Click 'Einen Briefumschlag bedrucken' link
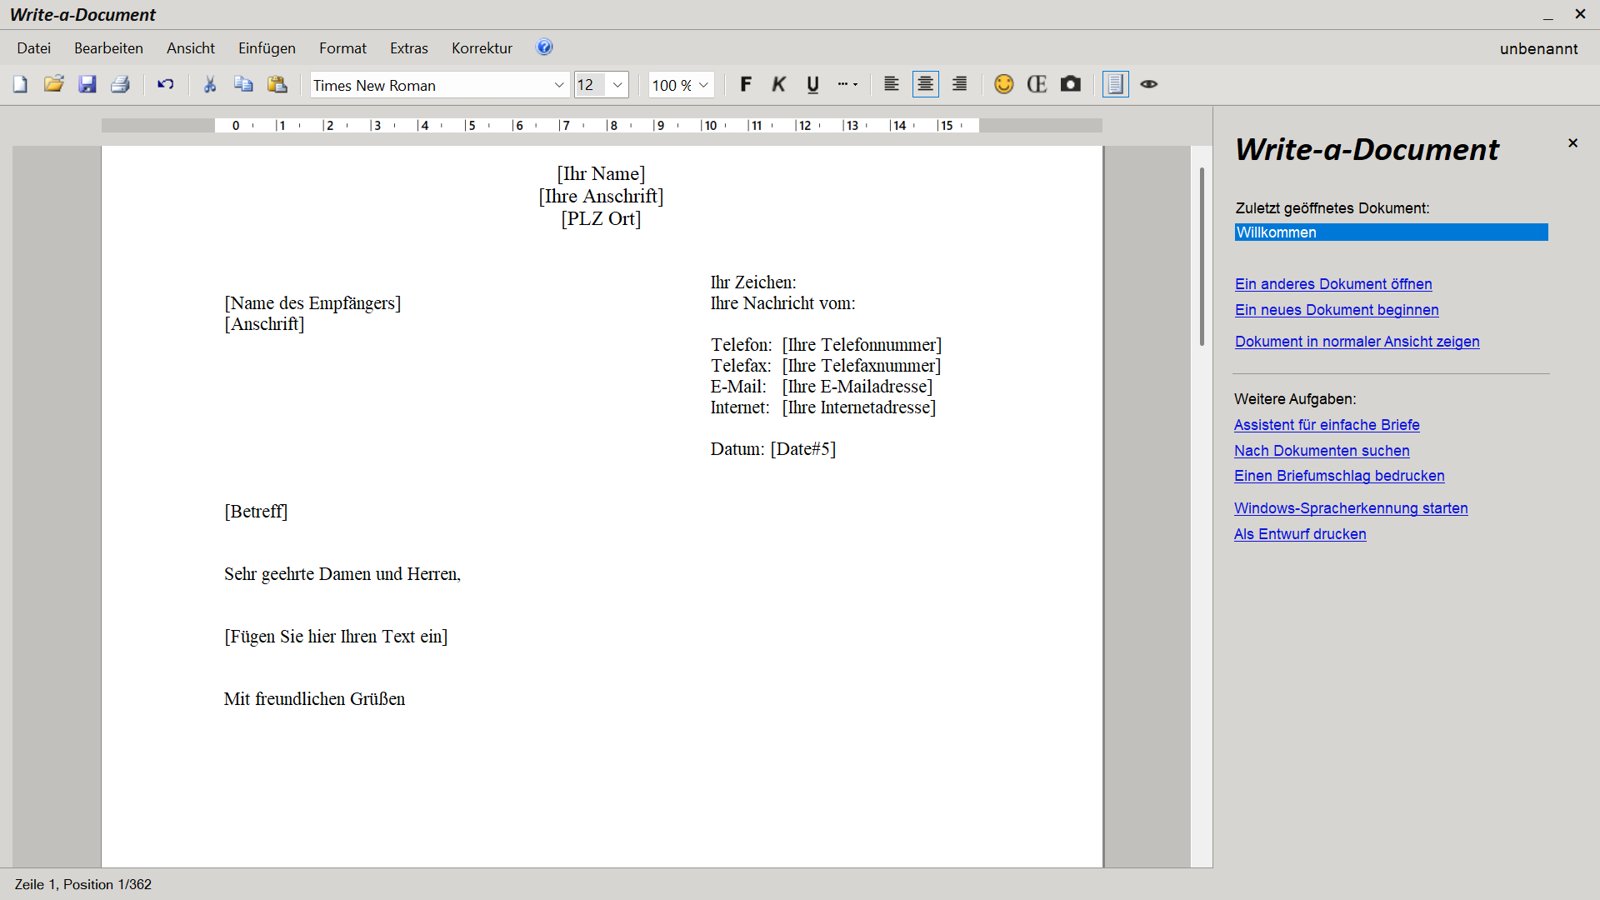The height and width of the screenshot is (900, 1600). tap(1339, 476)
